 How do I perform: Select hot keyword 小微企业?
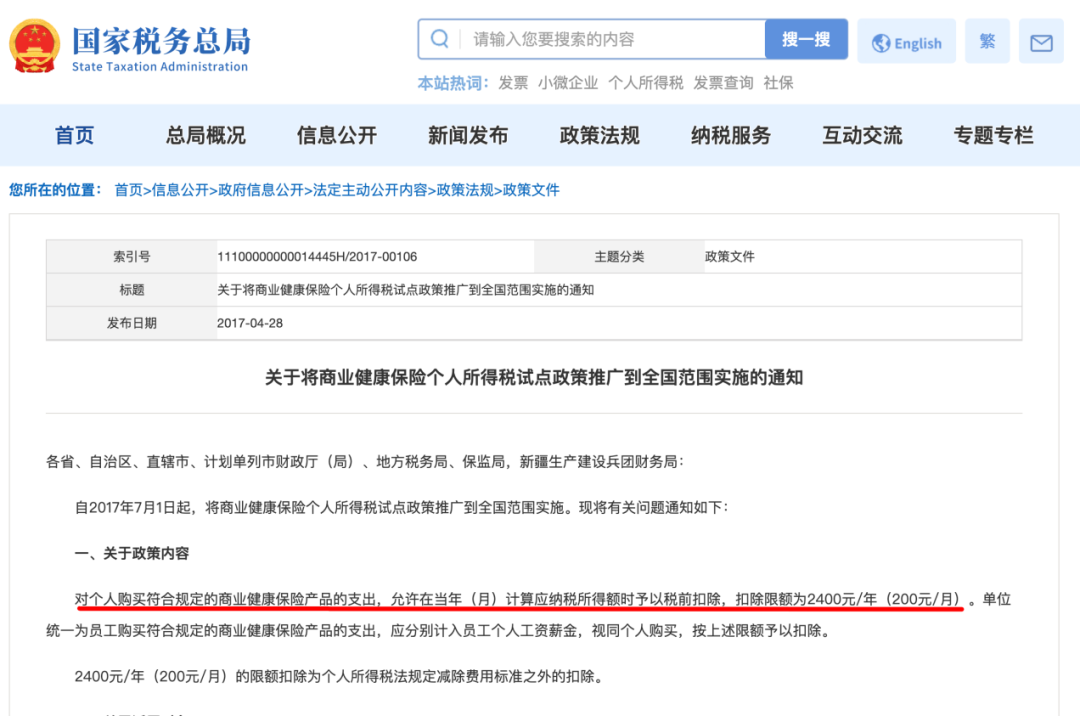(568, 83)
